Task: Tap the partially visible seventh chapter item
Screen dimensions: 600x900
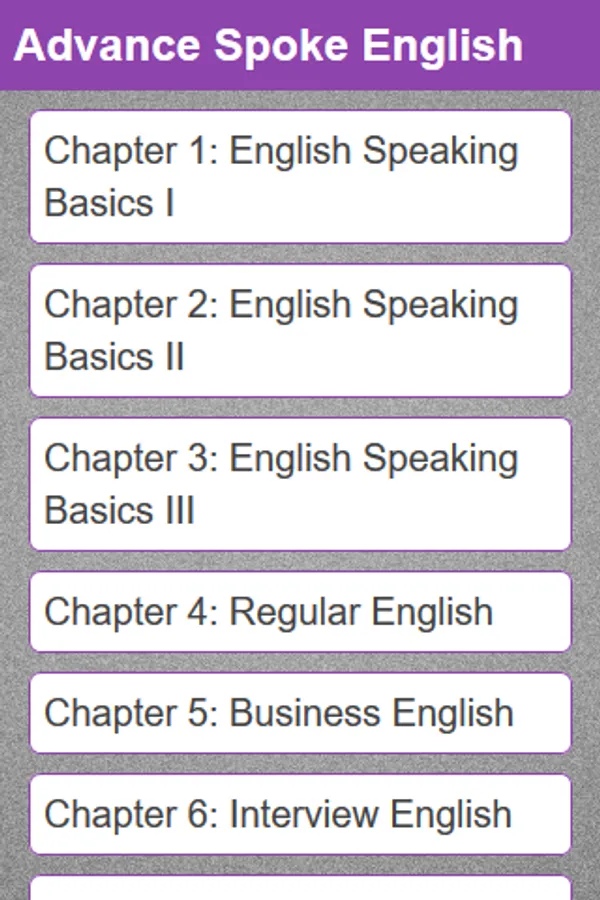Action: click(300, 889)
